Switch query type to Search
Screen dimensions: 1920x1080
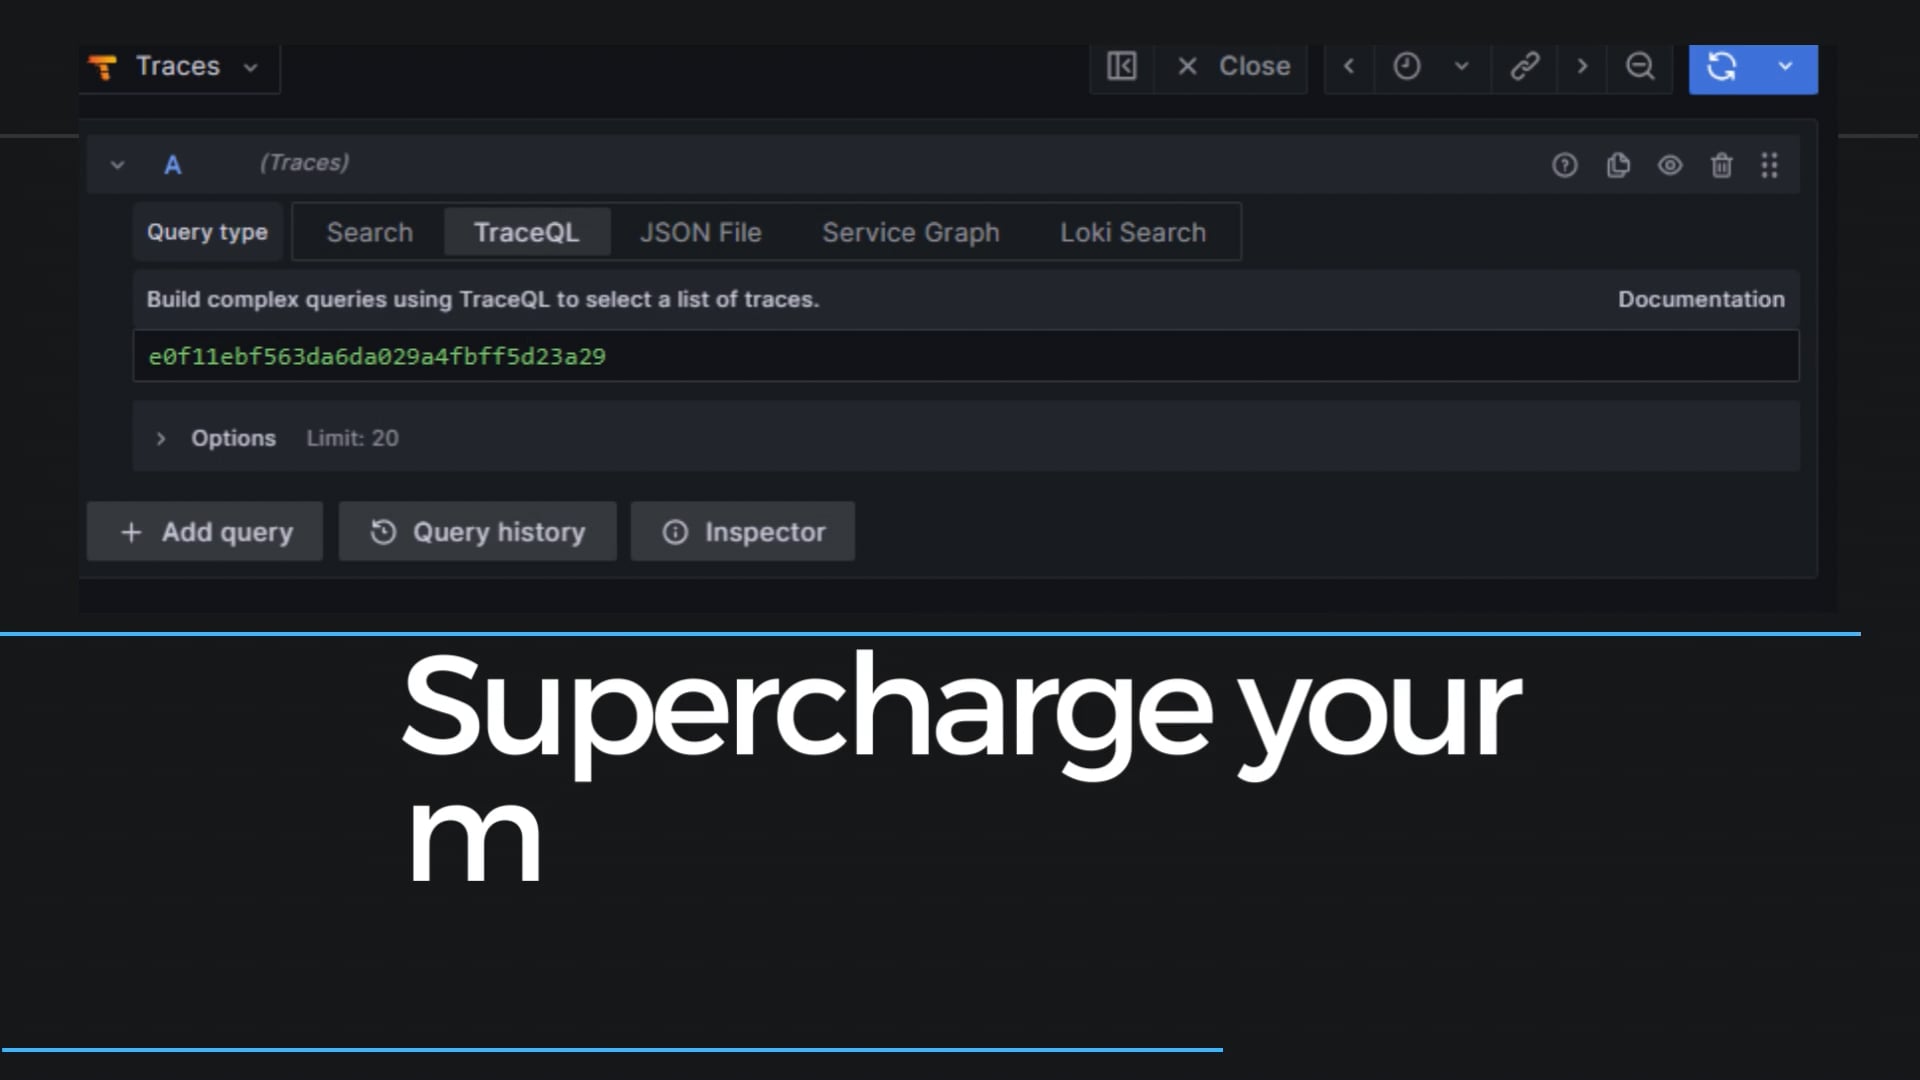(369, 232)
